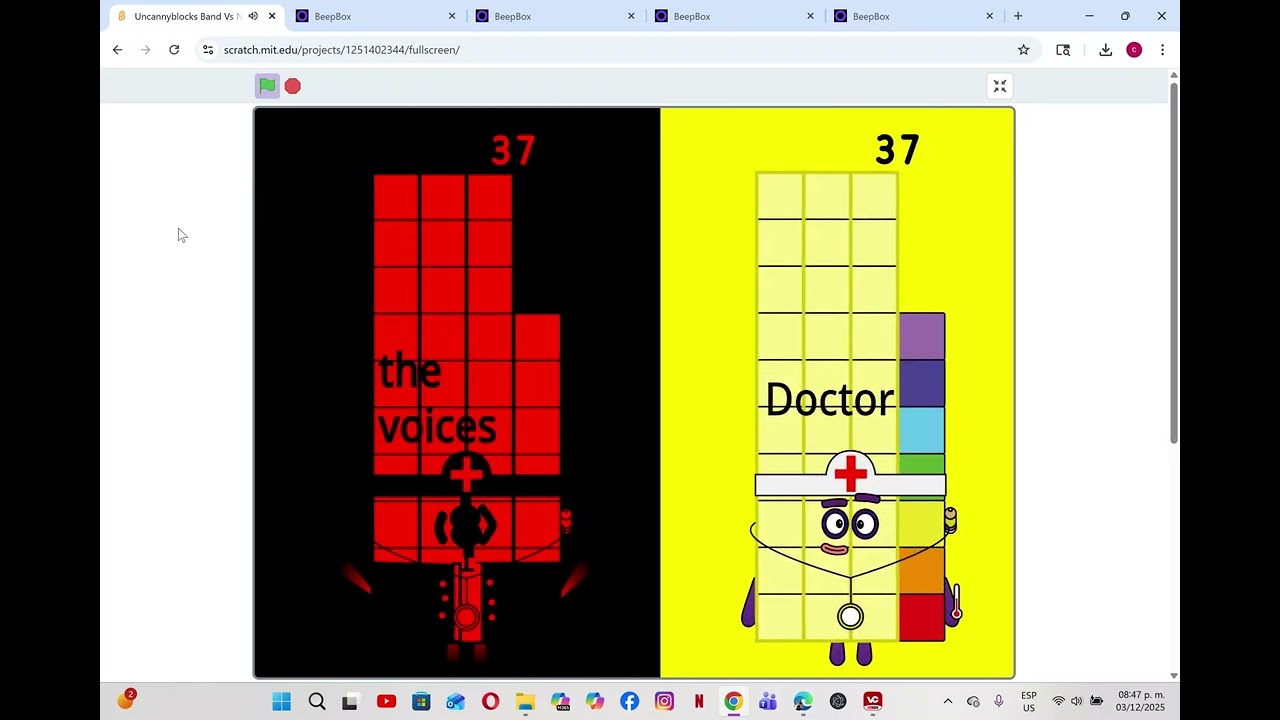This screenshot has width=1280, height=720.
Task: Click the cloud sync tray icon
Action: pos(973,702)
